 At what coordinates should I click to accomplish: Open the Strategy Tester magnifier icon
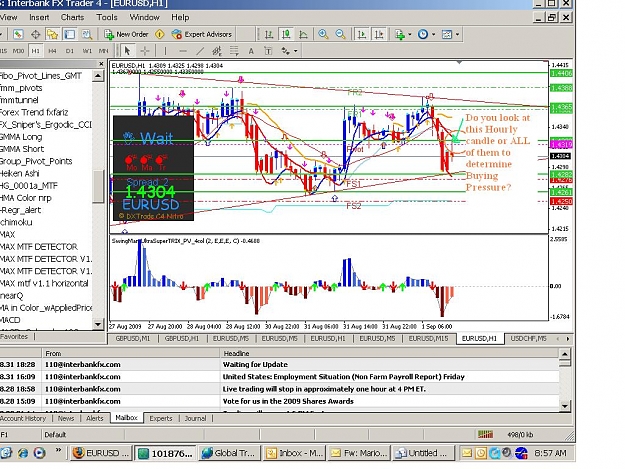87,35
